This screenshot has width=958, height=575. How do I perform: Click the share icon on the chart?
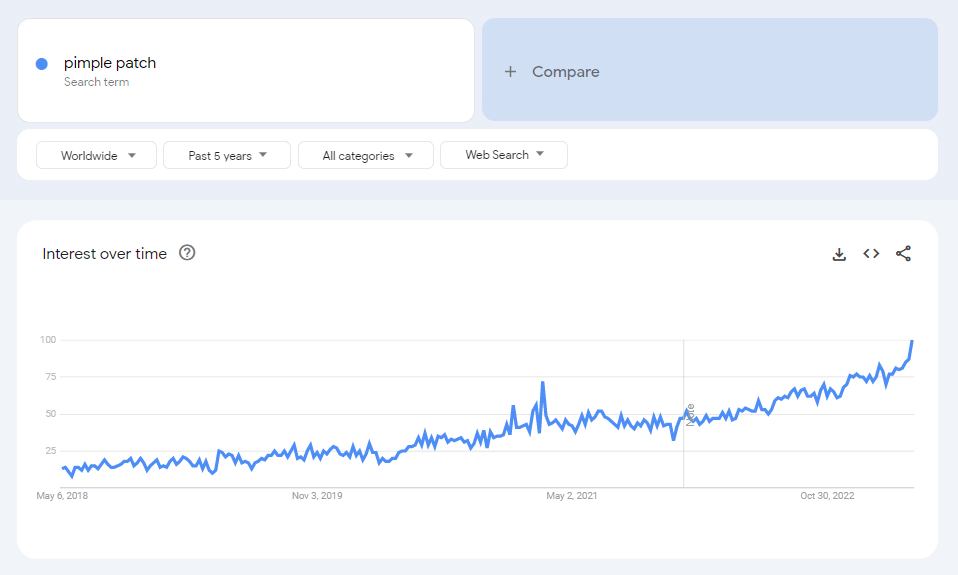tap(903, 254)
